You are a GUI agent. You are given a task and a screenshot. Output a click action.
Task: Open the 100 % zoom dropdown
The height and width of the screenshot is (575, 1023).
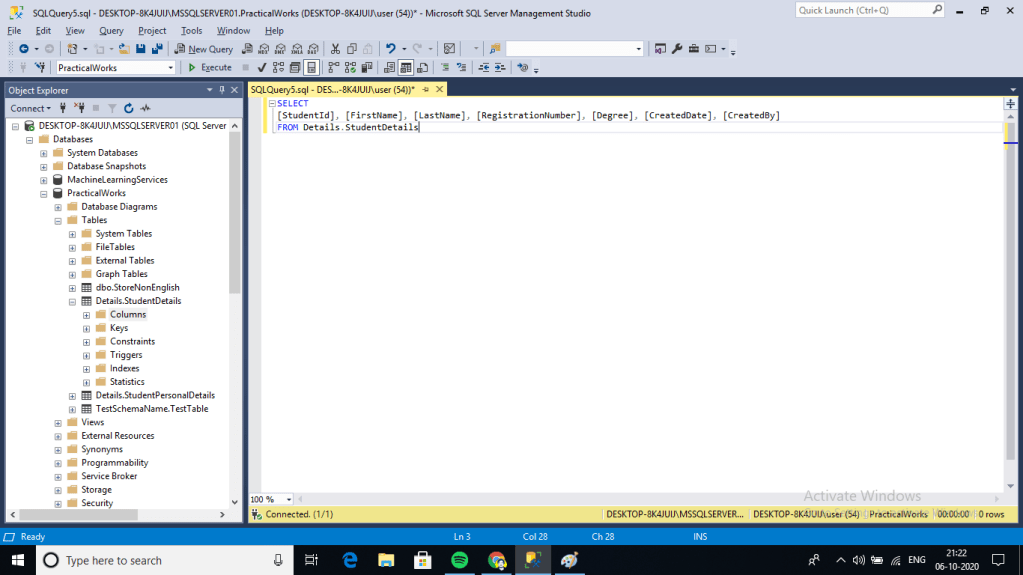289,499
